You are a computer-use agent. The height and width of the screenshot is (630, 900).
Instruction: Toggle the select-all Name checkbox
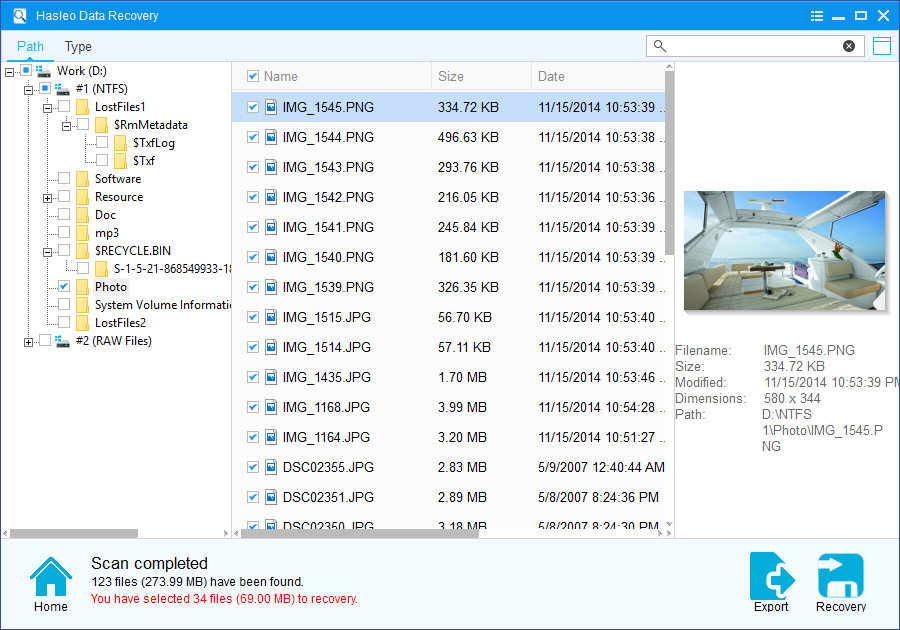[x=253, y=76]
